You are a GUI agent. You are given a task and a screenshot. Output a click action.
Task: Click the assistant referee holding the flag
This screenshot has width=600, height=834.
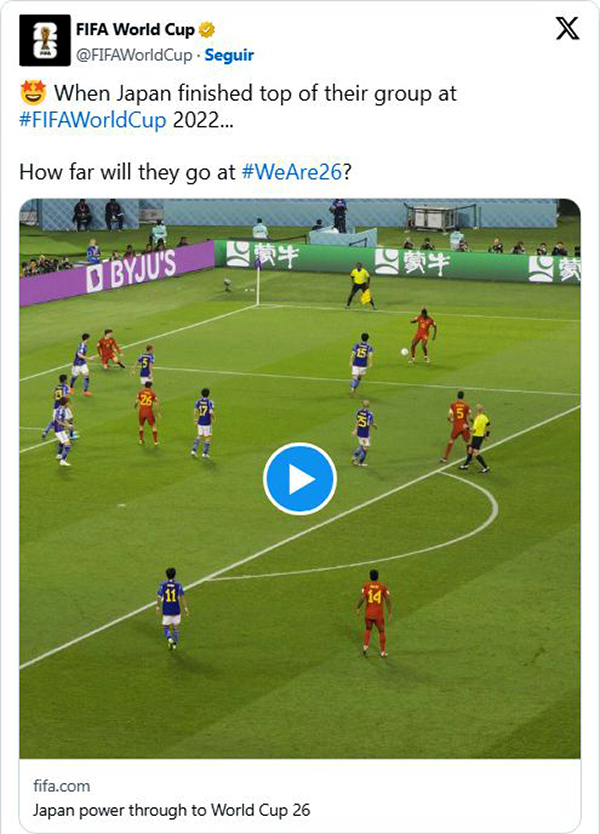(x=361, y=286)
